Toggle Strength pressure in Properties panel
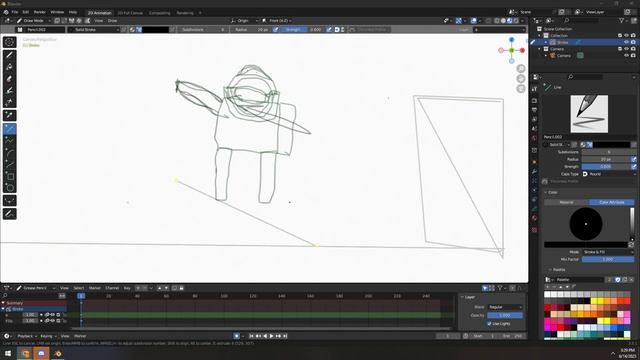 tap(634, 167)
